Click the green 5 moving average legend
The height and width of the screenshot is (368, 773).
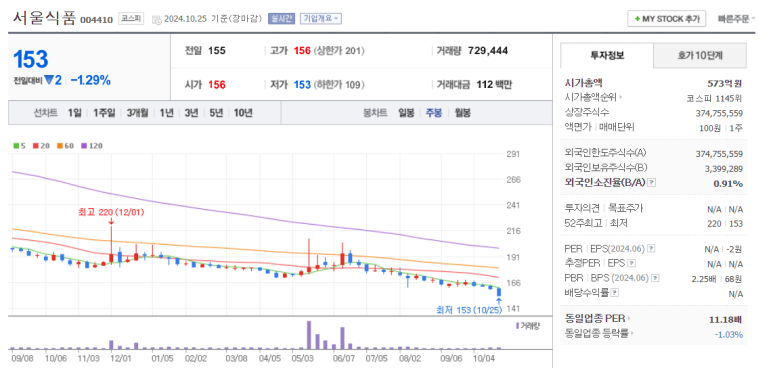[20, 146]
